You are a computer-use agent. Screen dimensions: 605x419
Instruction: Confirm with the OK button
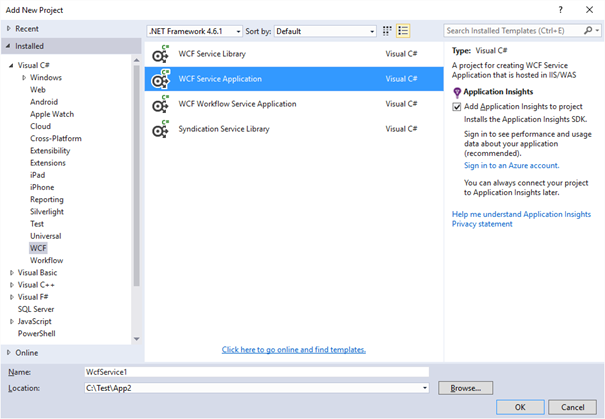pos(520,407)
